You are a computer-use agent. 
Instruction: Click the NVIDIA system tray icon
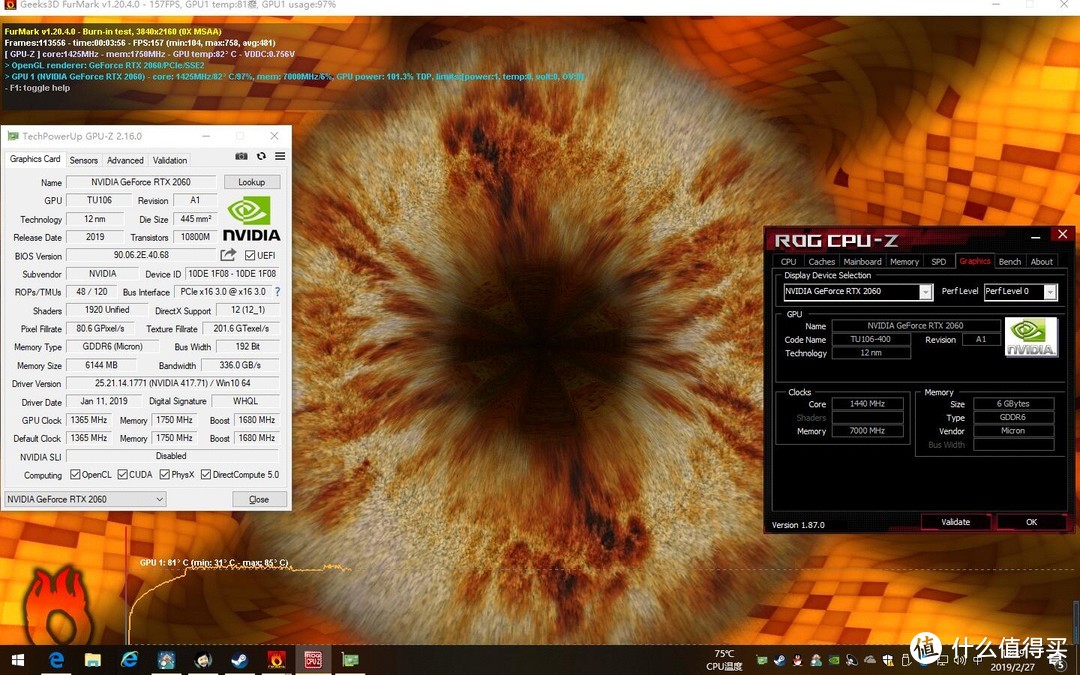tap(834, 660)
